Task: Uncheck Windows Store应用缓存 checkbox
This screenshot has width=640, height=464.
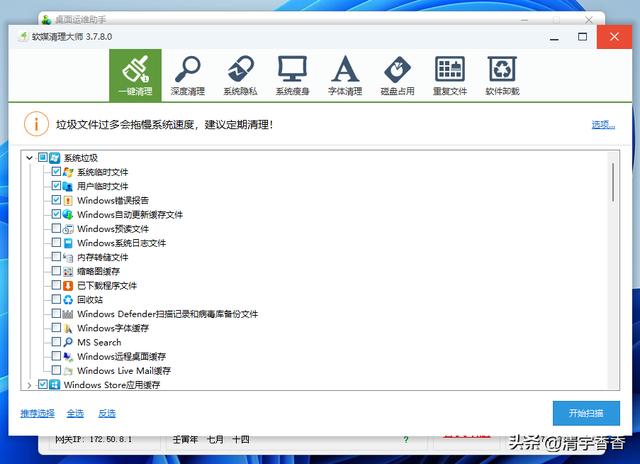Action: click(x=43, y=384)
